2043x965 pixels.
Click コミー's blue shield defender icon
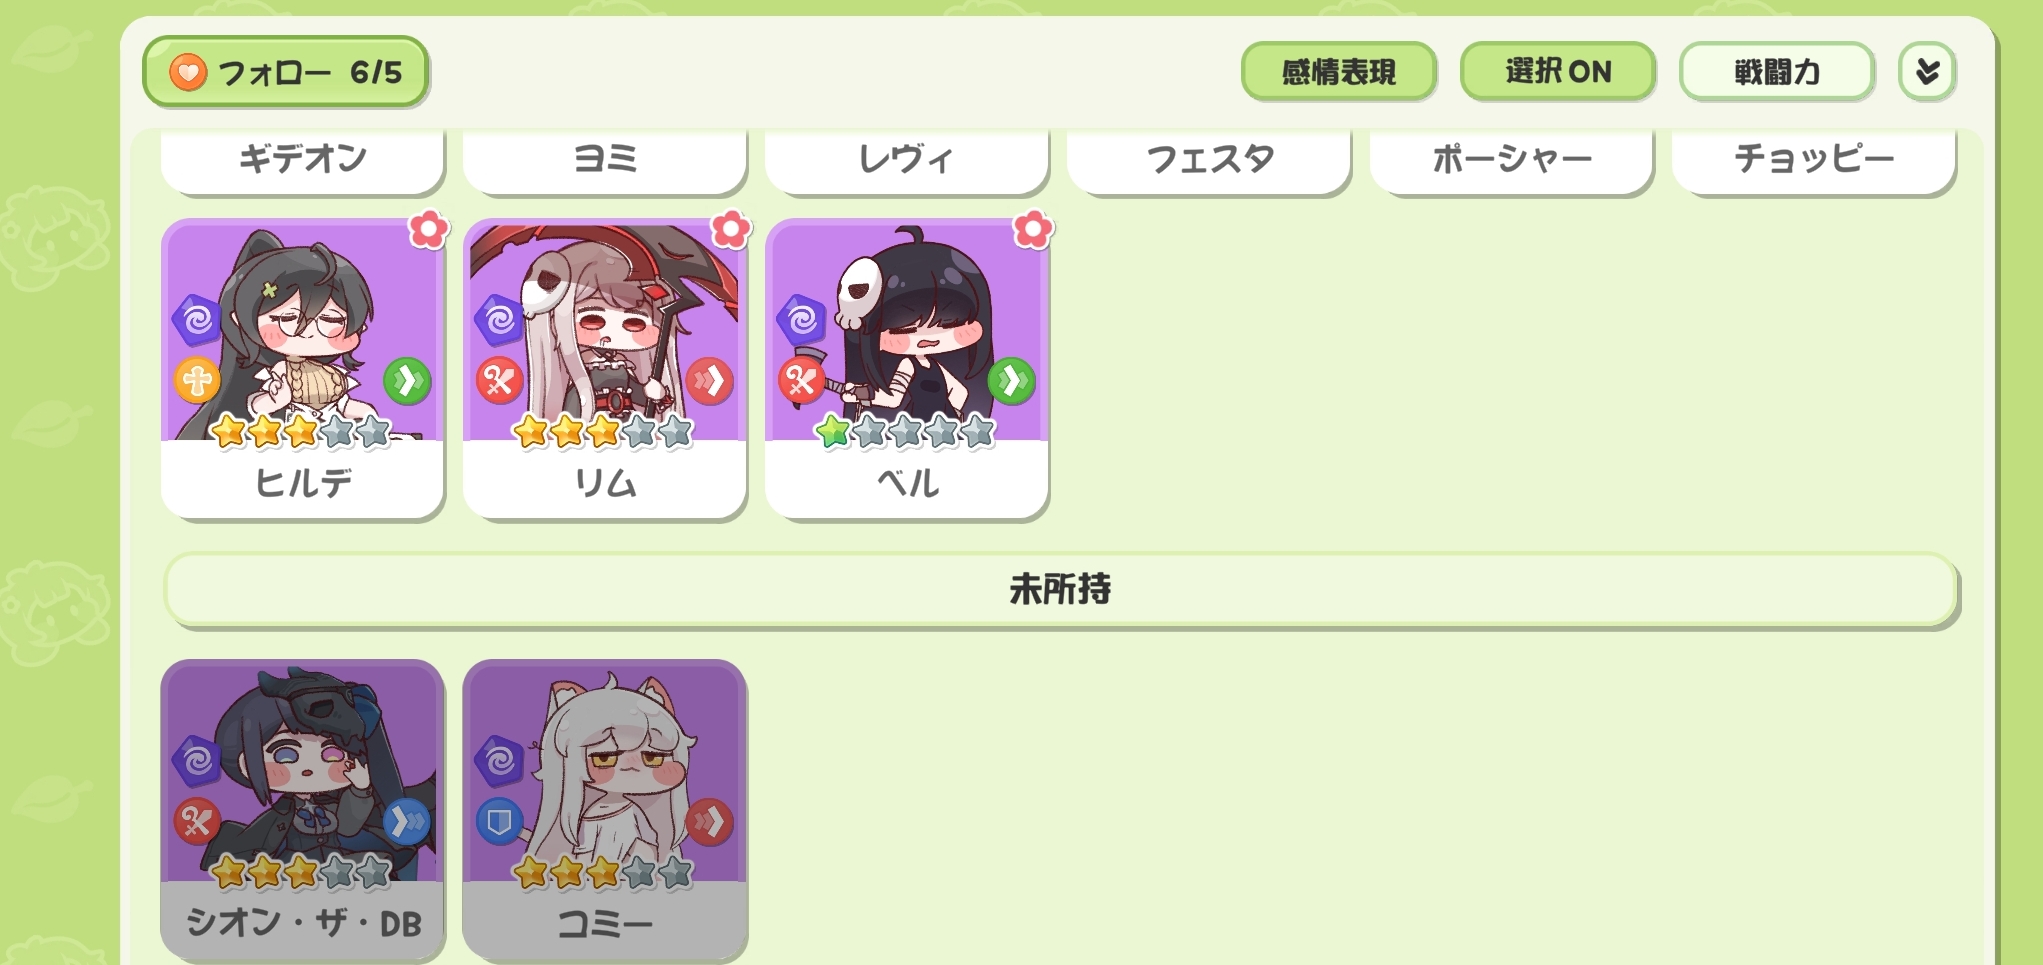coord(499,822)
